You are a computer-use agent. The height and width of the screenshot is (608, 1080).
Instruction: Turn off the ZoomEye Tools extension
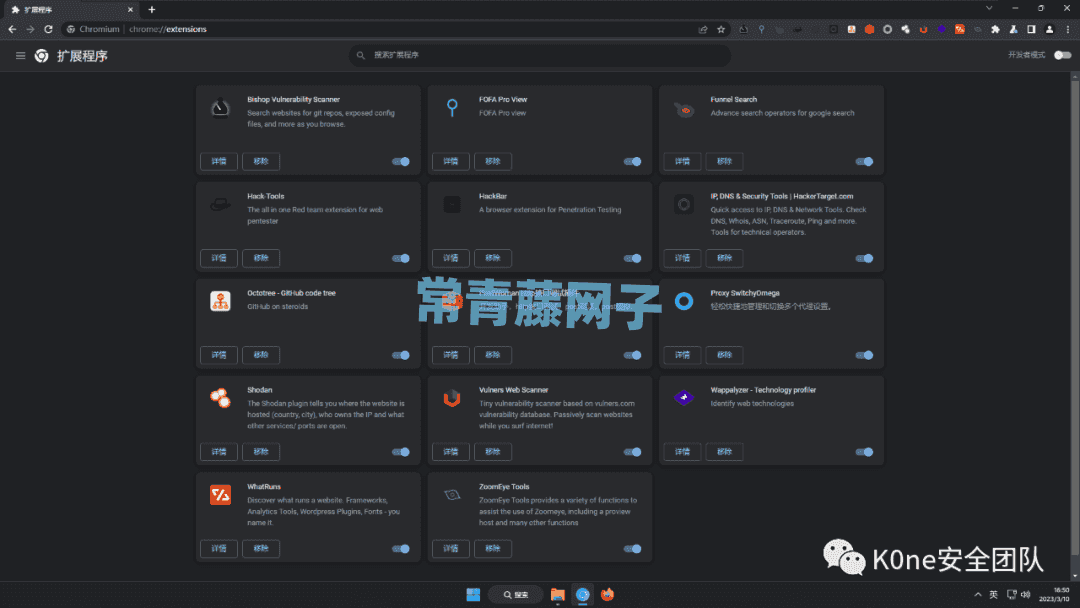[632, 548]
